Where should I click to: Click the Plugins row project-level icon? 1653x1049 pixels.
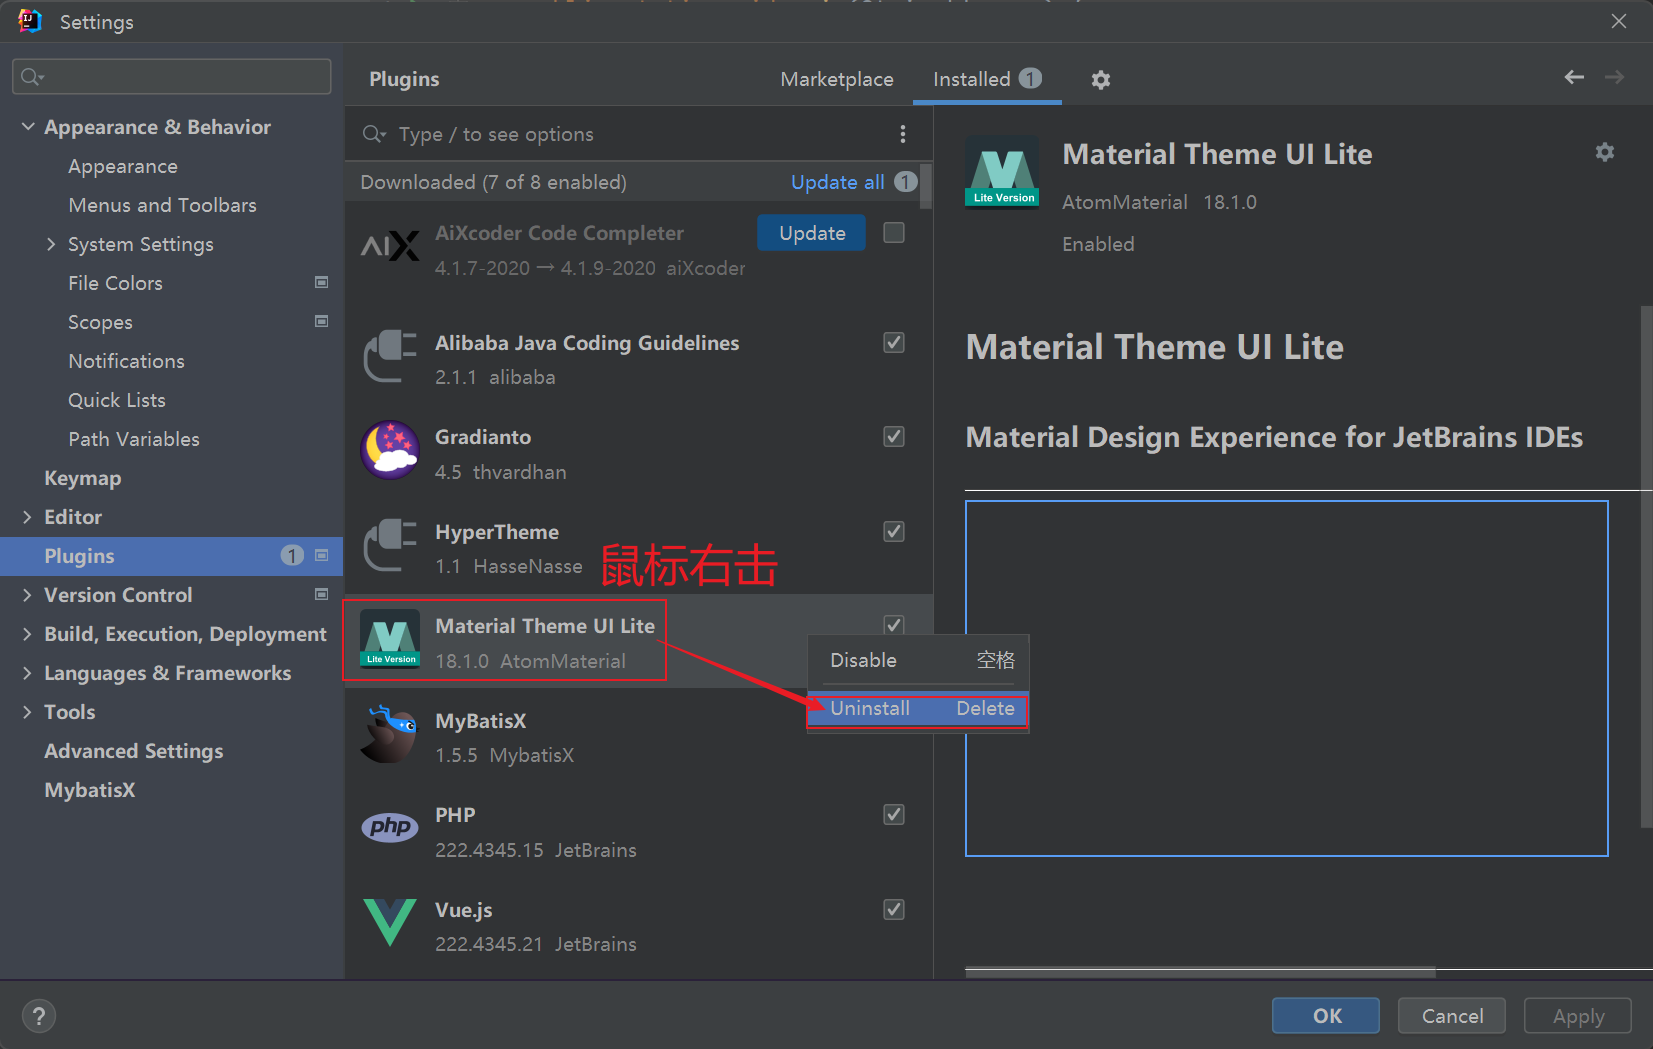click(321, 556)
